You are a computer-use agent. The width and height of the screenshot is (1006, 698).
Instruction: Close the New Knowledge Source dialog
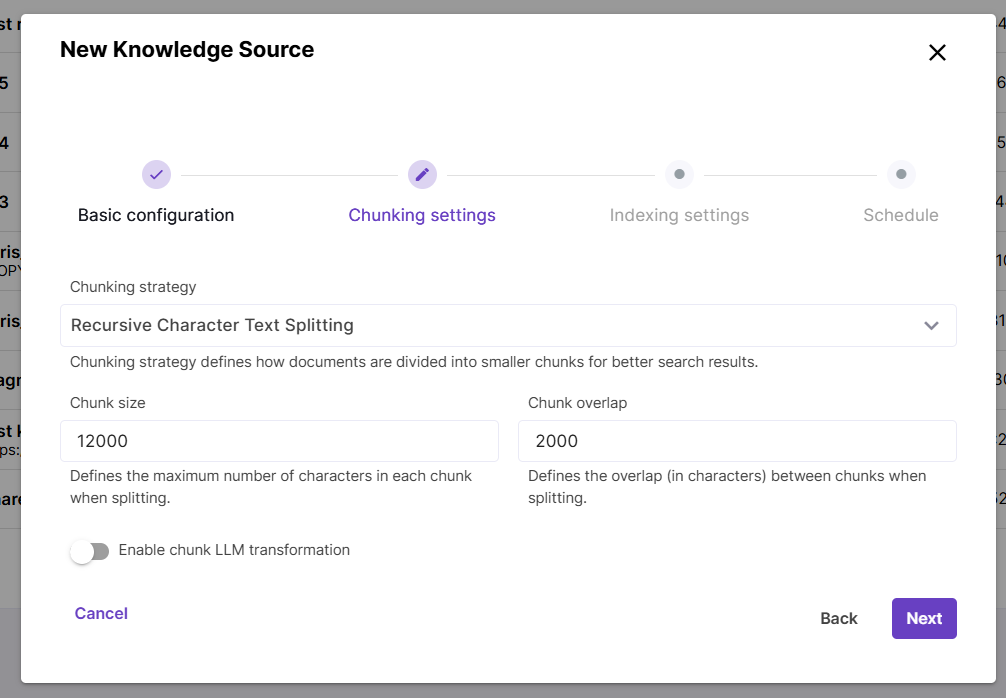coord(937,53)
